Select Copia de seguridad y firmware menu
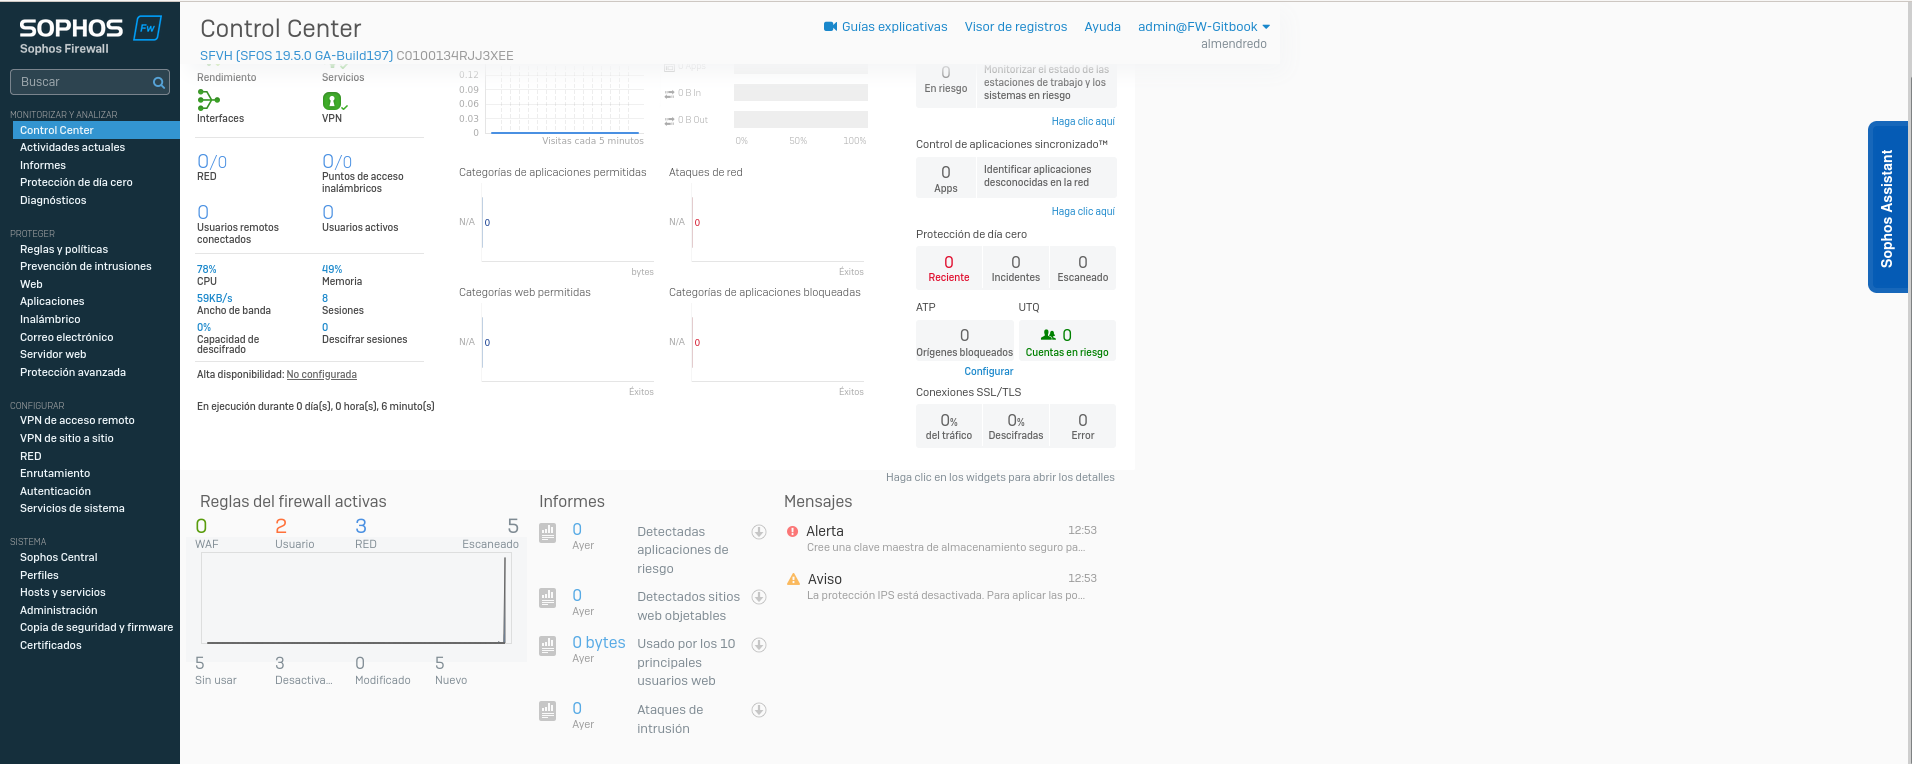 coord(96,628)
